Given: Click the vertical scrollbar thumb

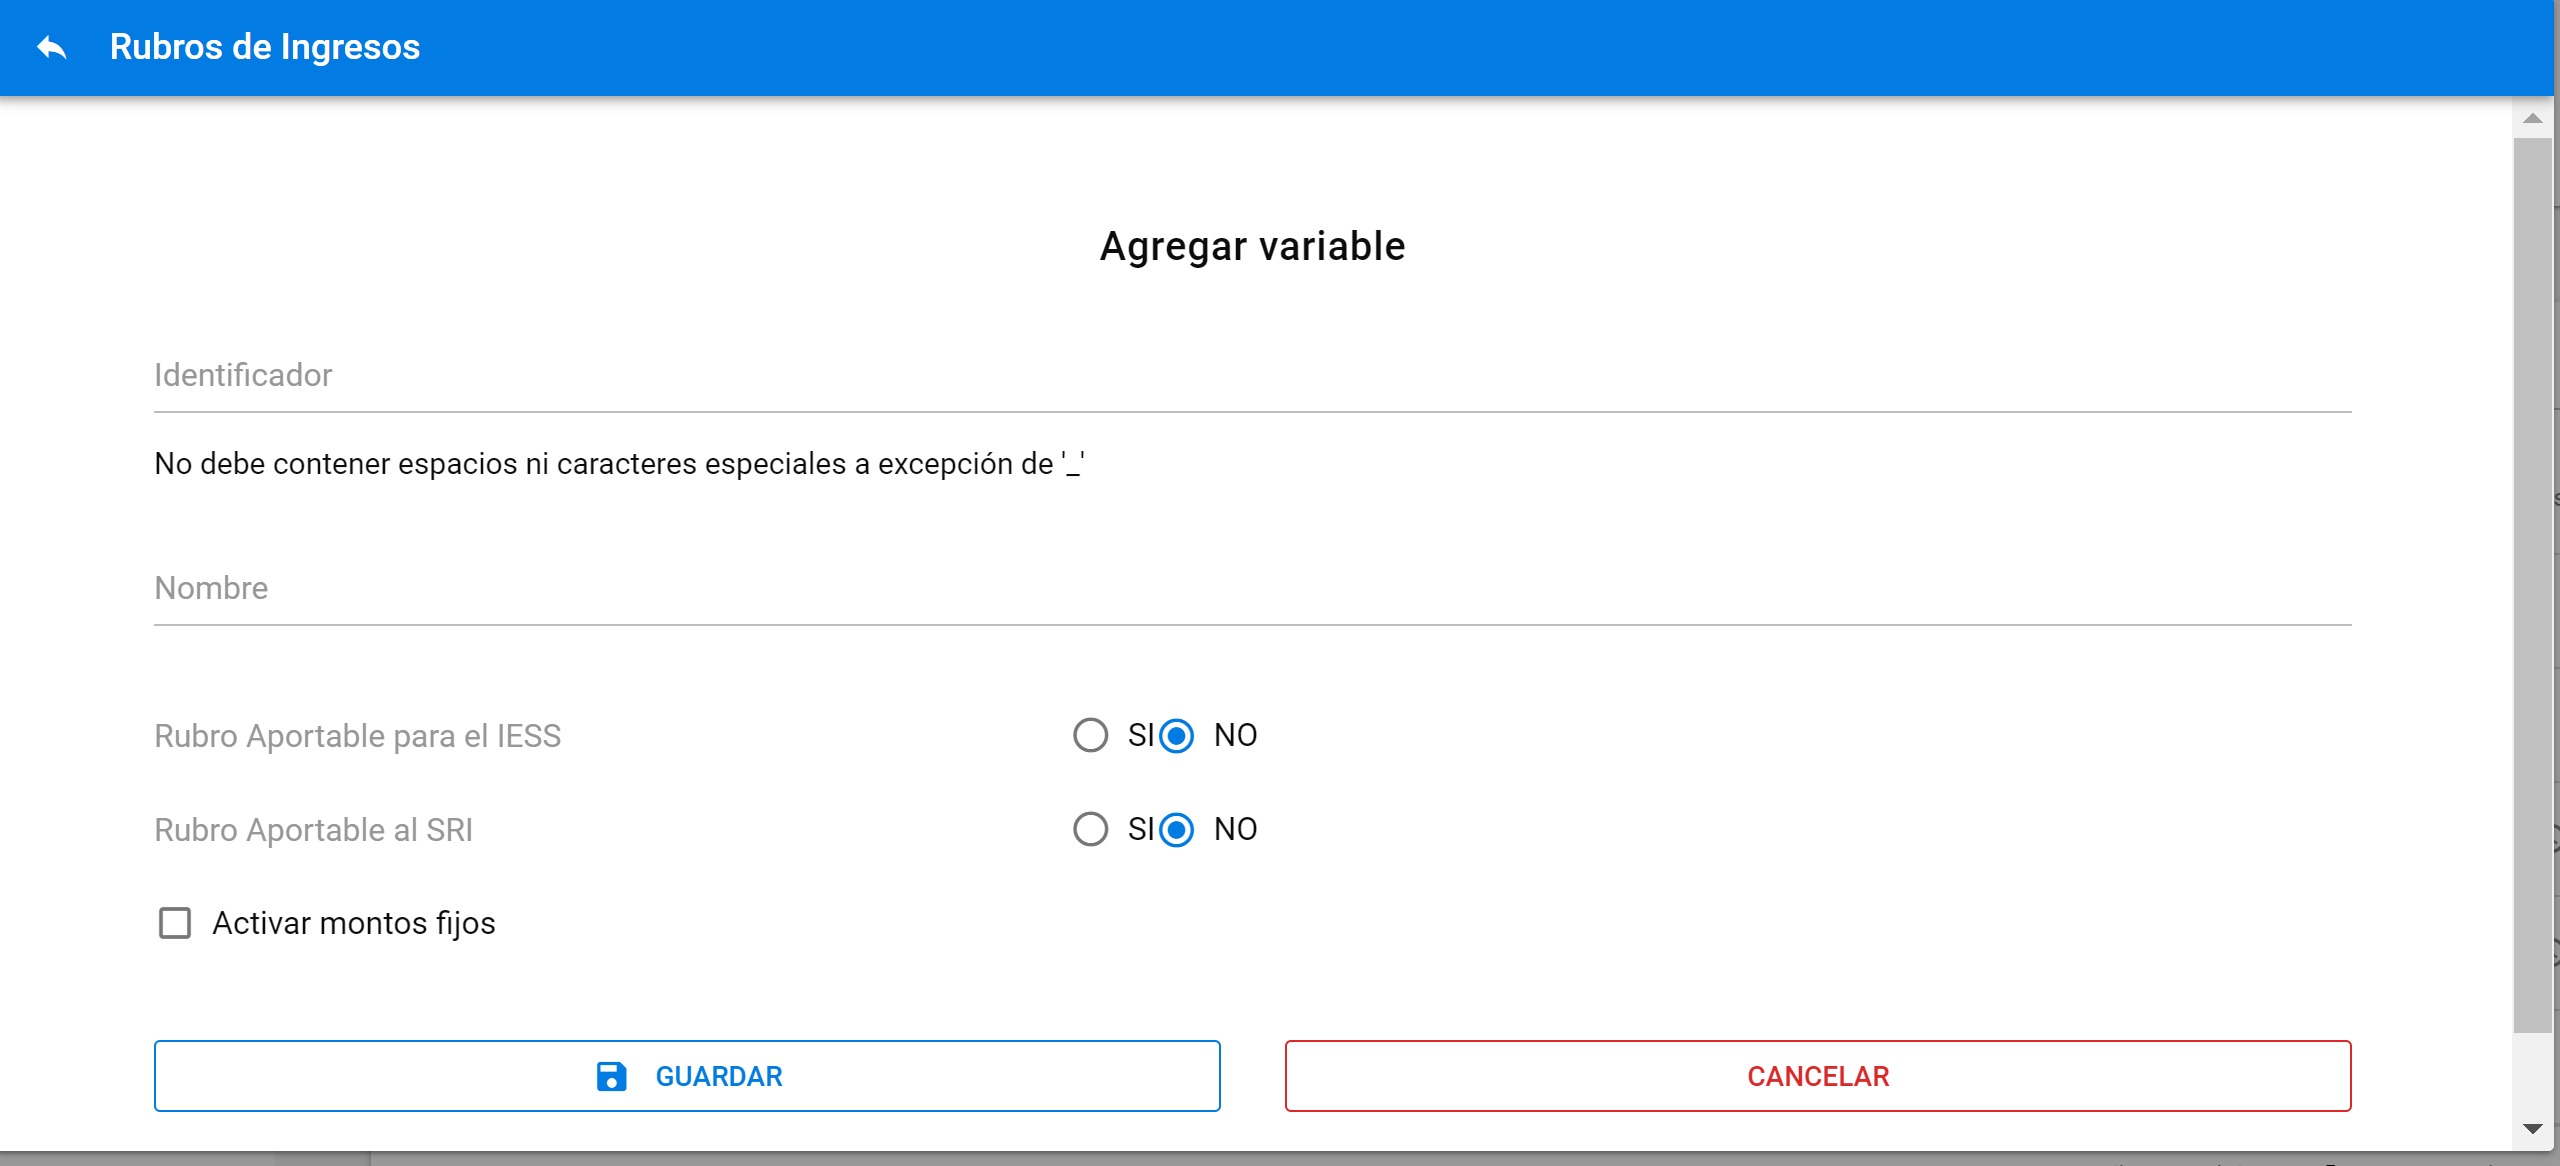Looking at the screenshot, I should tap(2533, 585).
